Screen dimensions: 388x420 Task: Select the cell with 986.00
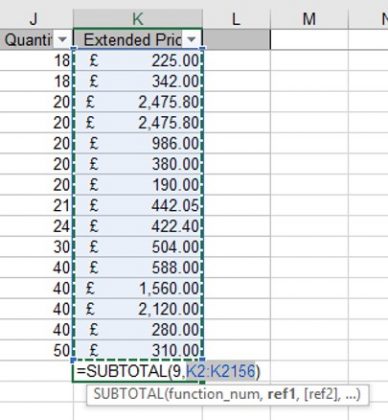tap(138, 143)
